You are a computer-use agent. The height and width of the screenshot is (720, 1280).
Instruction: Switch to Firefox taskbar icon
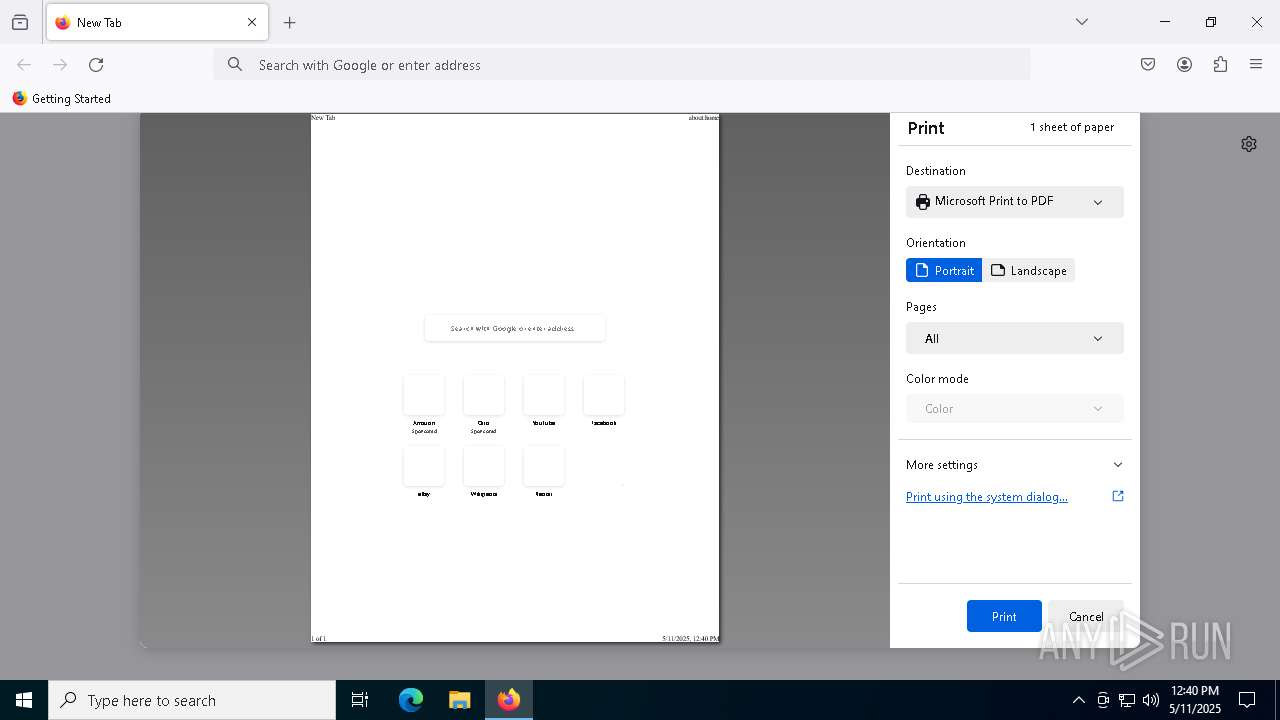(509, 700)
